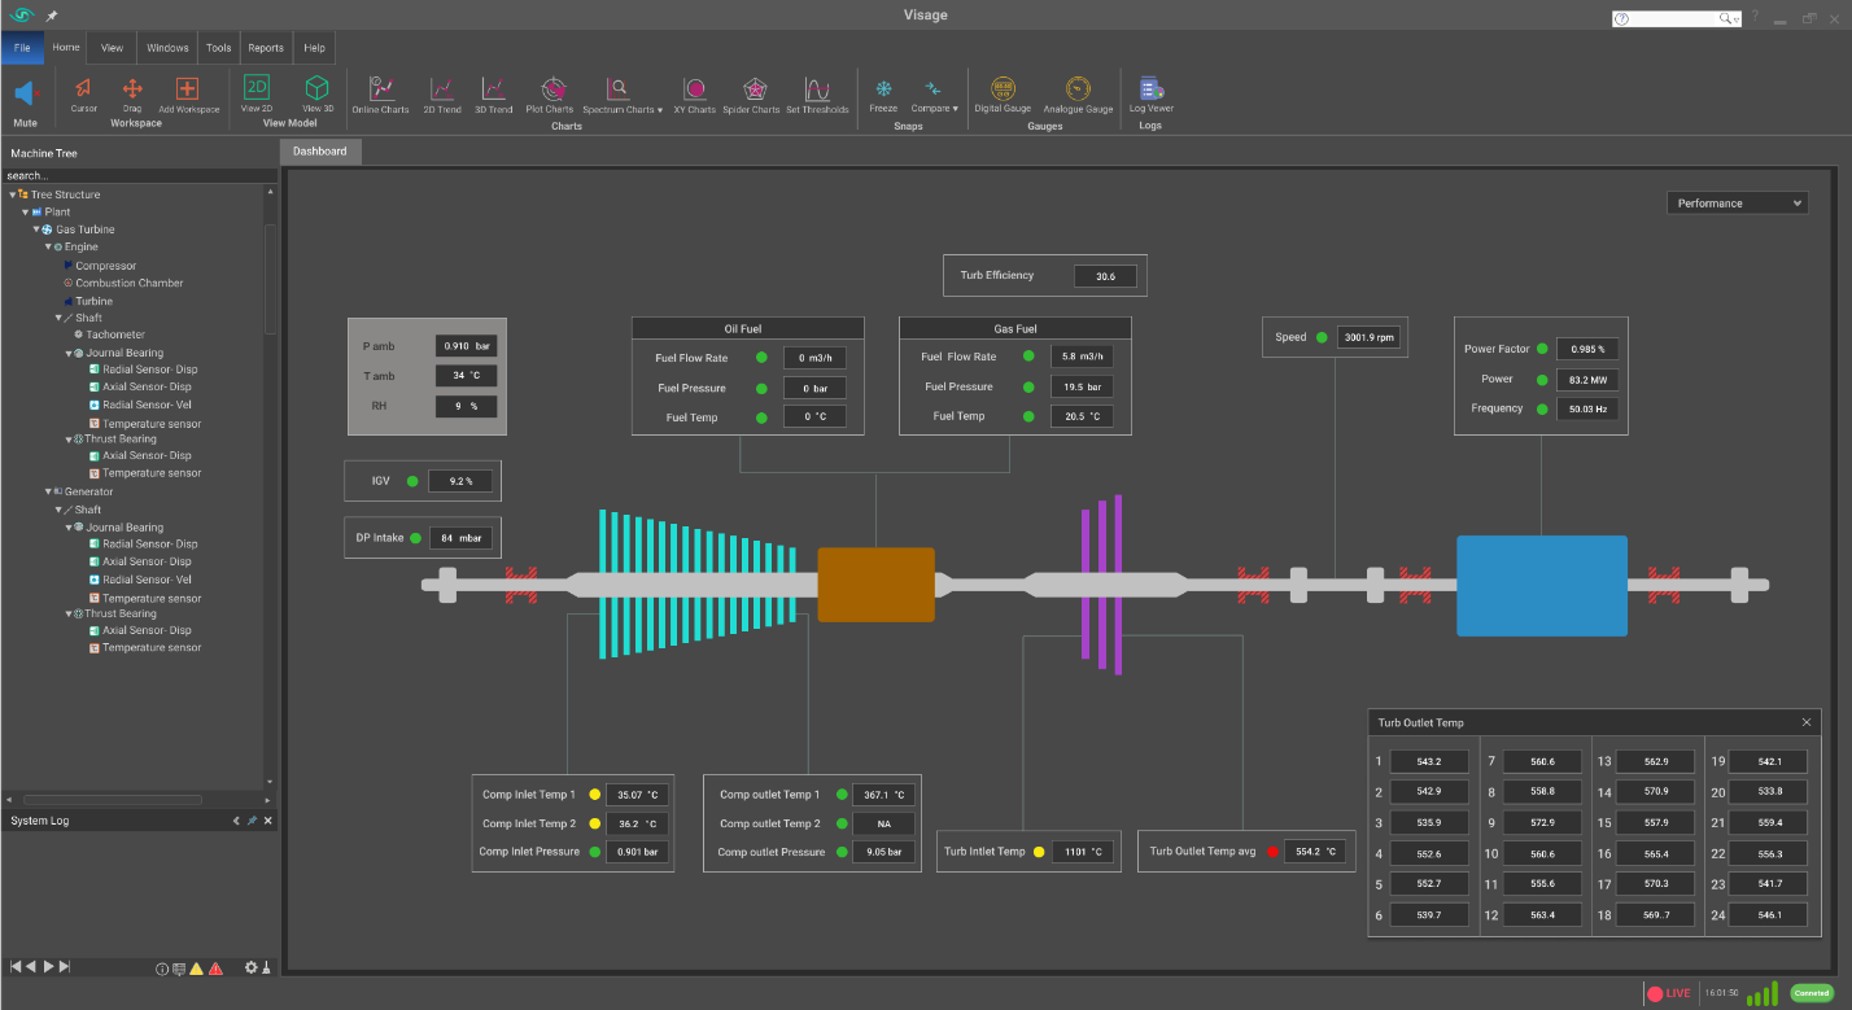Collapse the Tree Structure node
Screen dimensions: 1852x1010
coord(12,194)
